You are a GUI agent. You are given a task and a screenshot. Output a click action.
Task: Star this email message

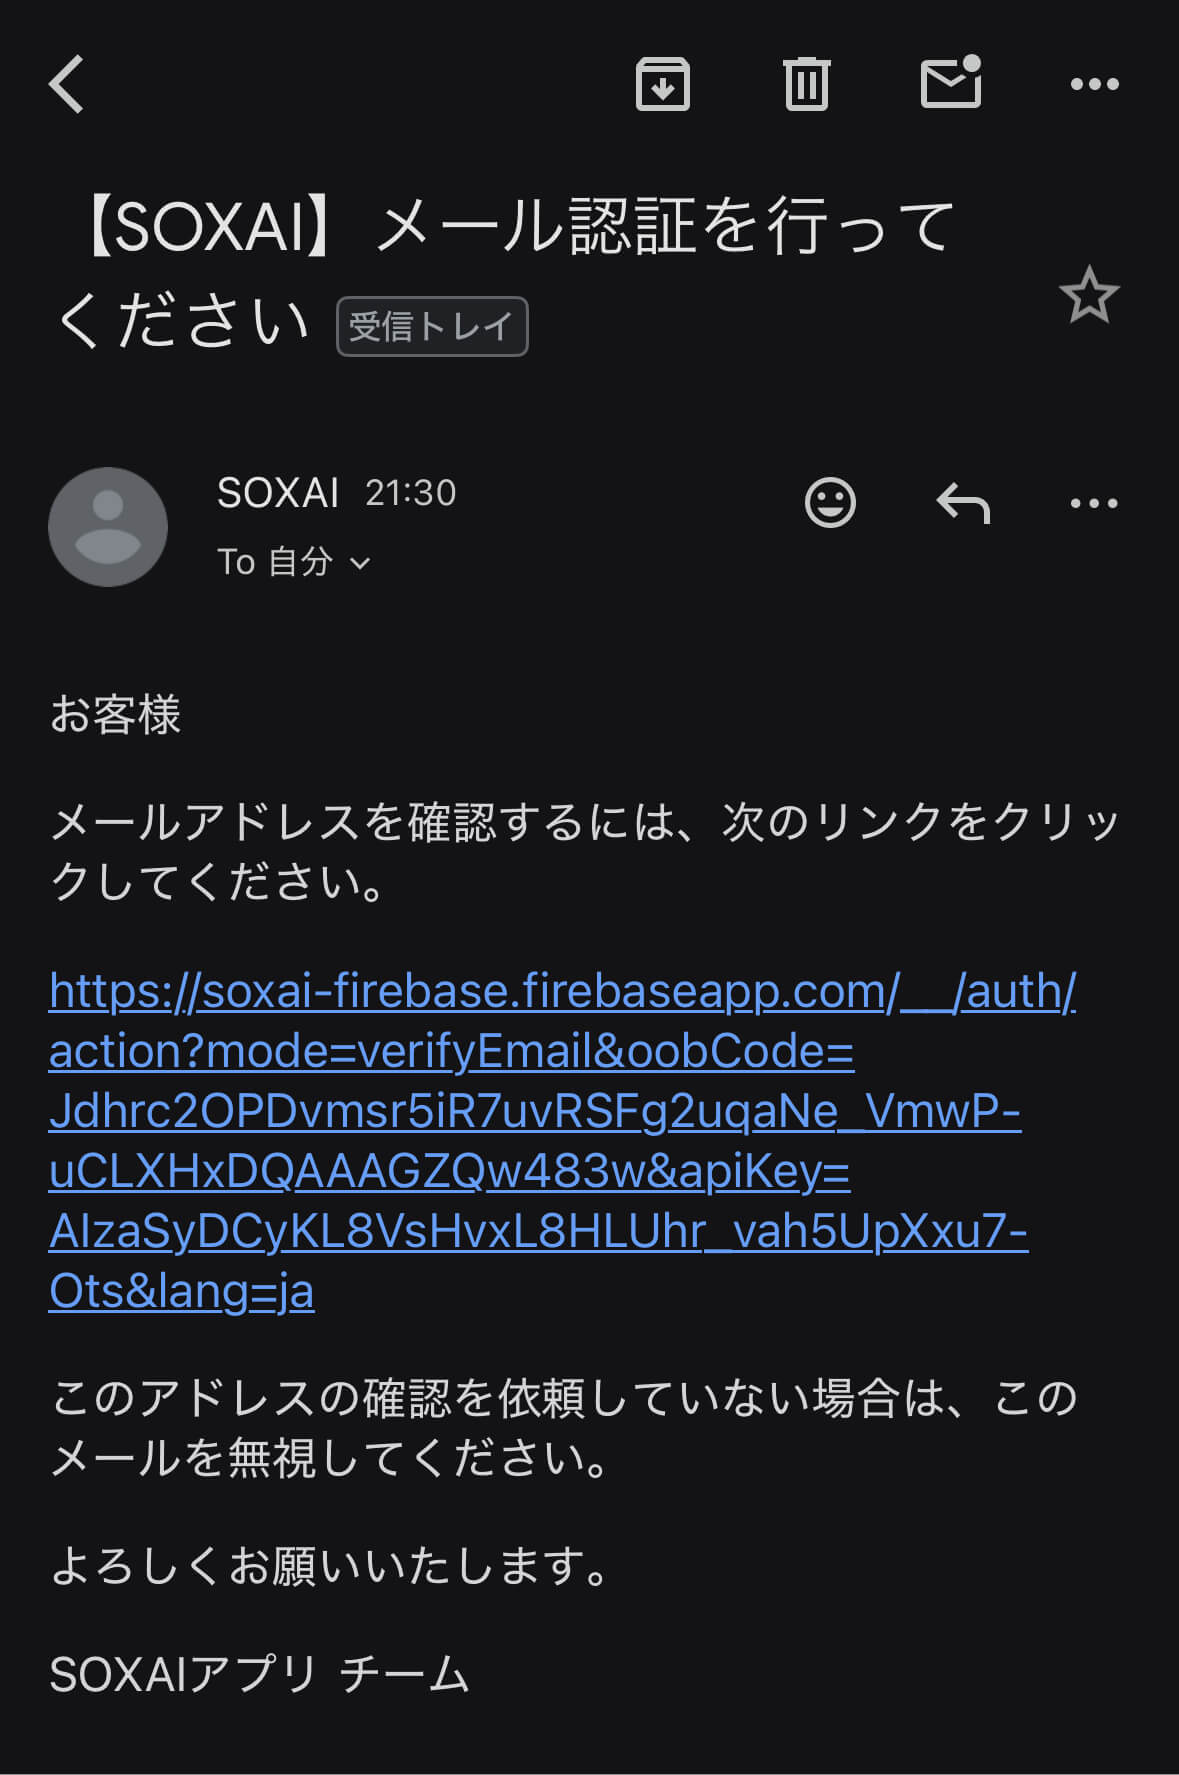tap(1088, 295)
